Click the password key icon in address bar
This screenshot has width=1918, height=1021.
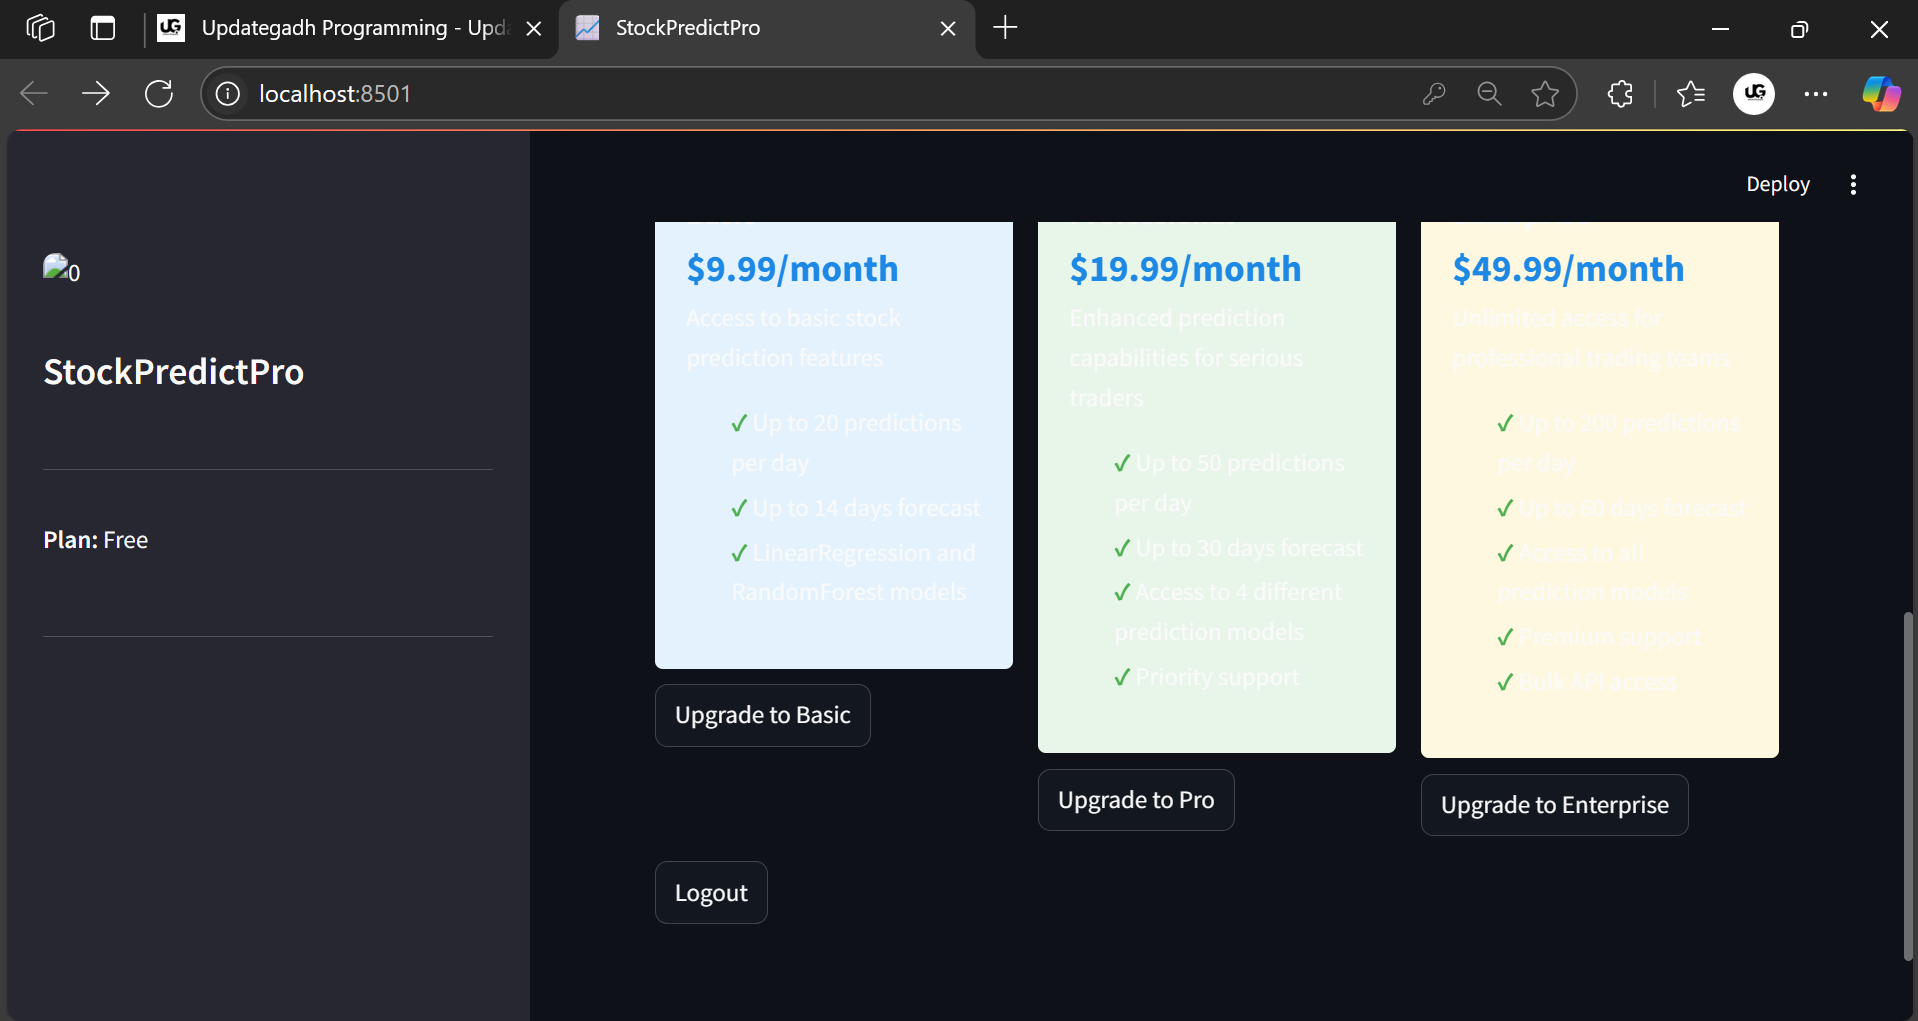1434,94
